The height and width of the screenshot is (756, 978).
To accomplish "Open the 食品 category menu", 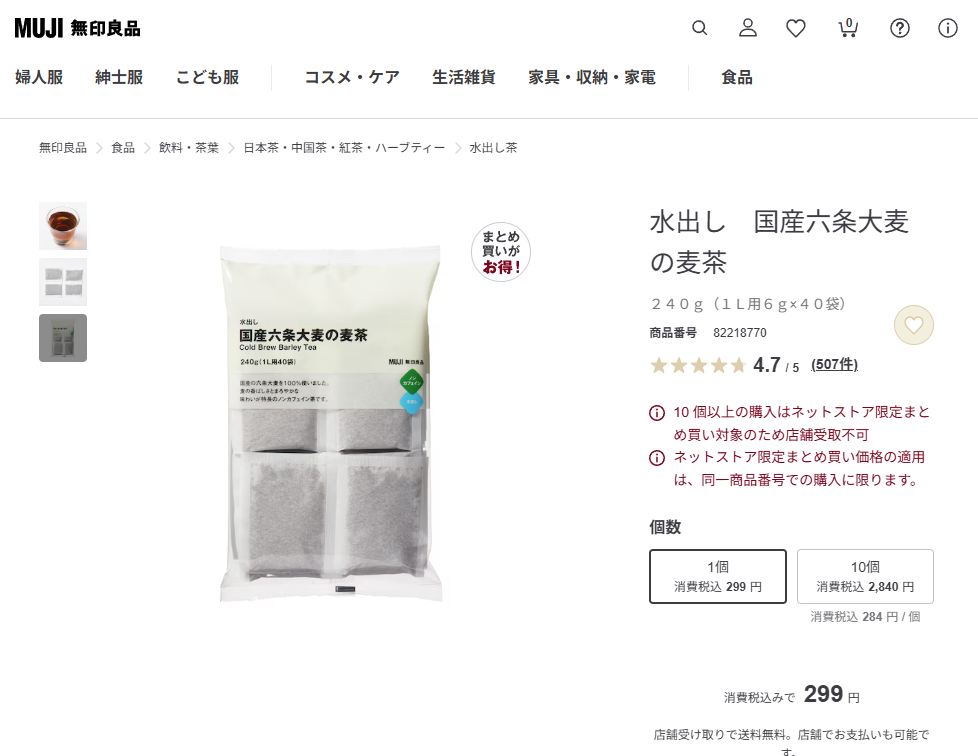I will [737, 77].
